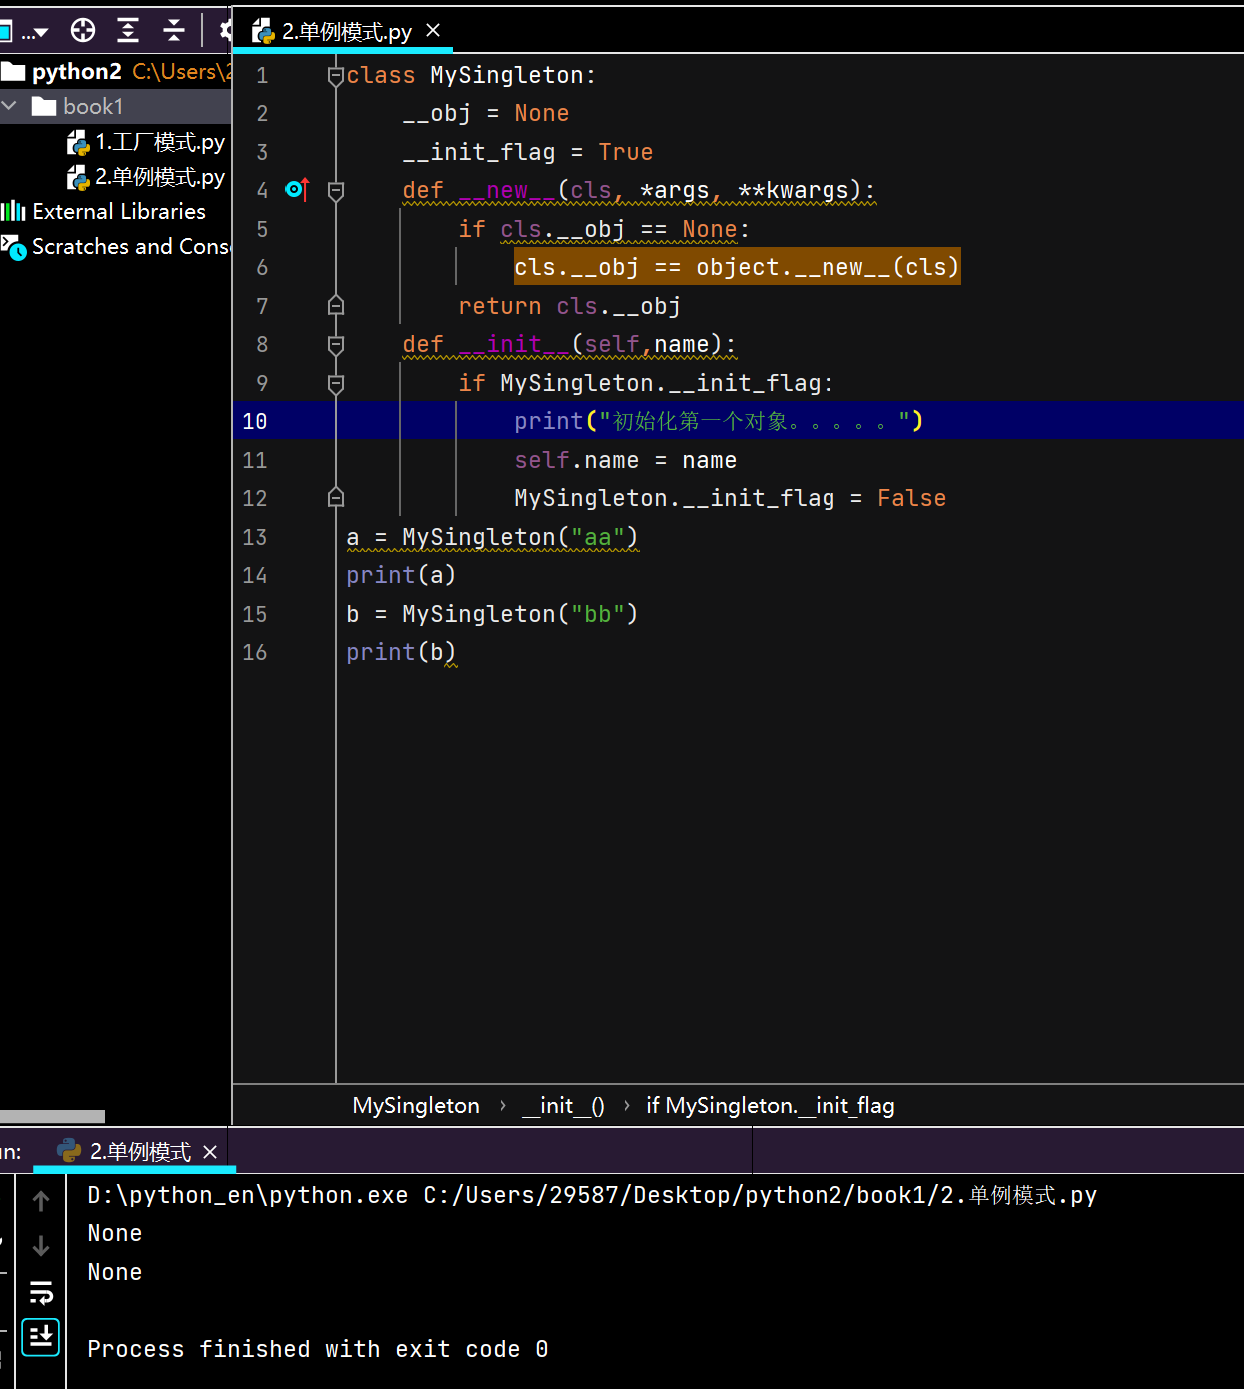Click the 'return cls.__obj' code line

(x=569, y=306)
